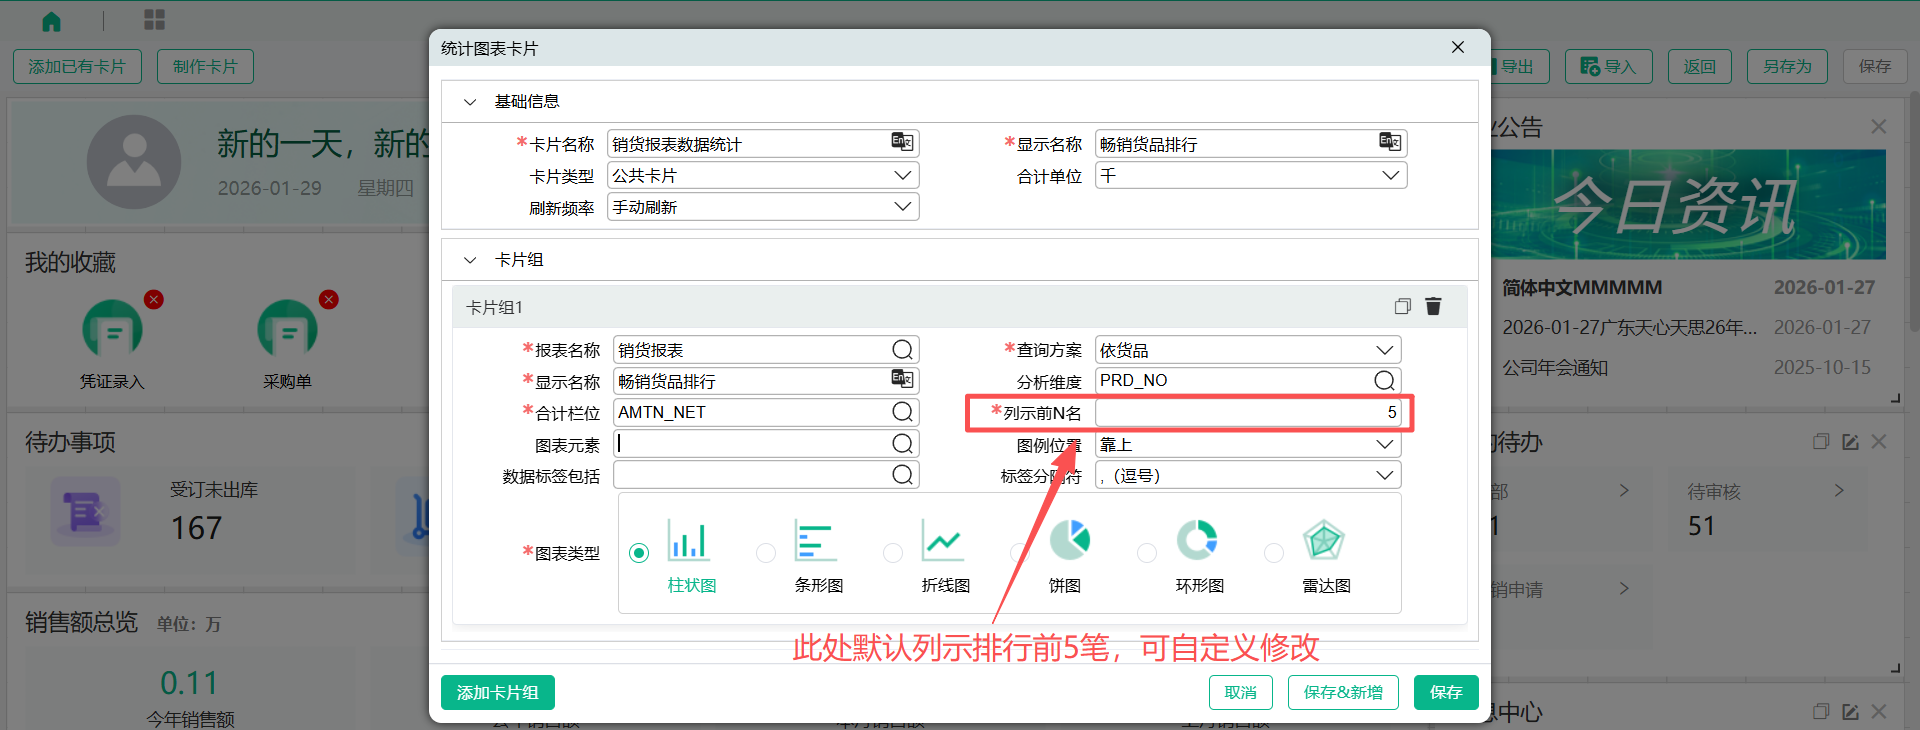
Task: Click into the 列示前N名 input field
Action: (1246, 412)
